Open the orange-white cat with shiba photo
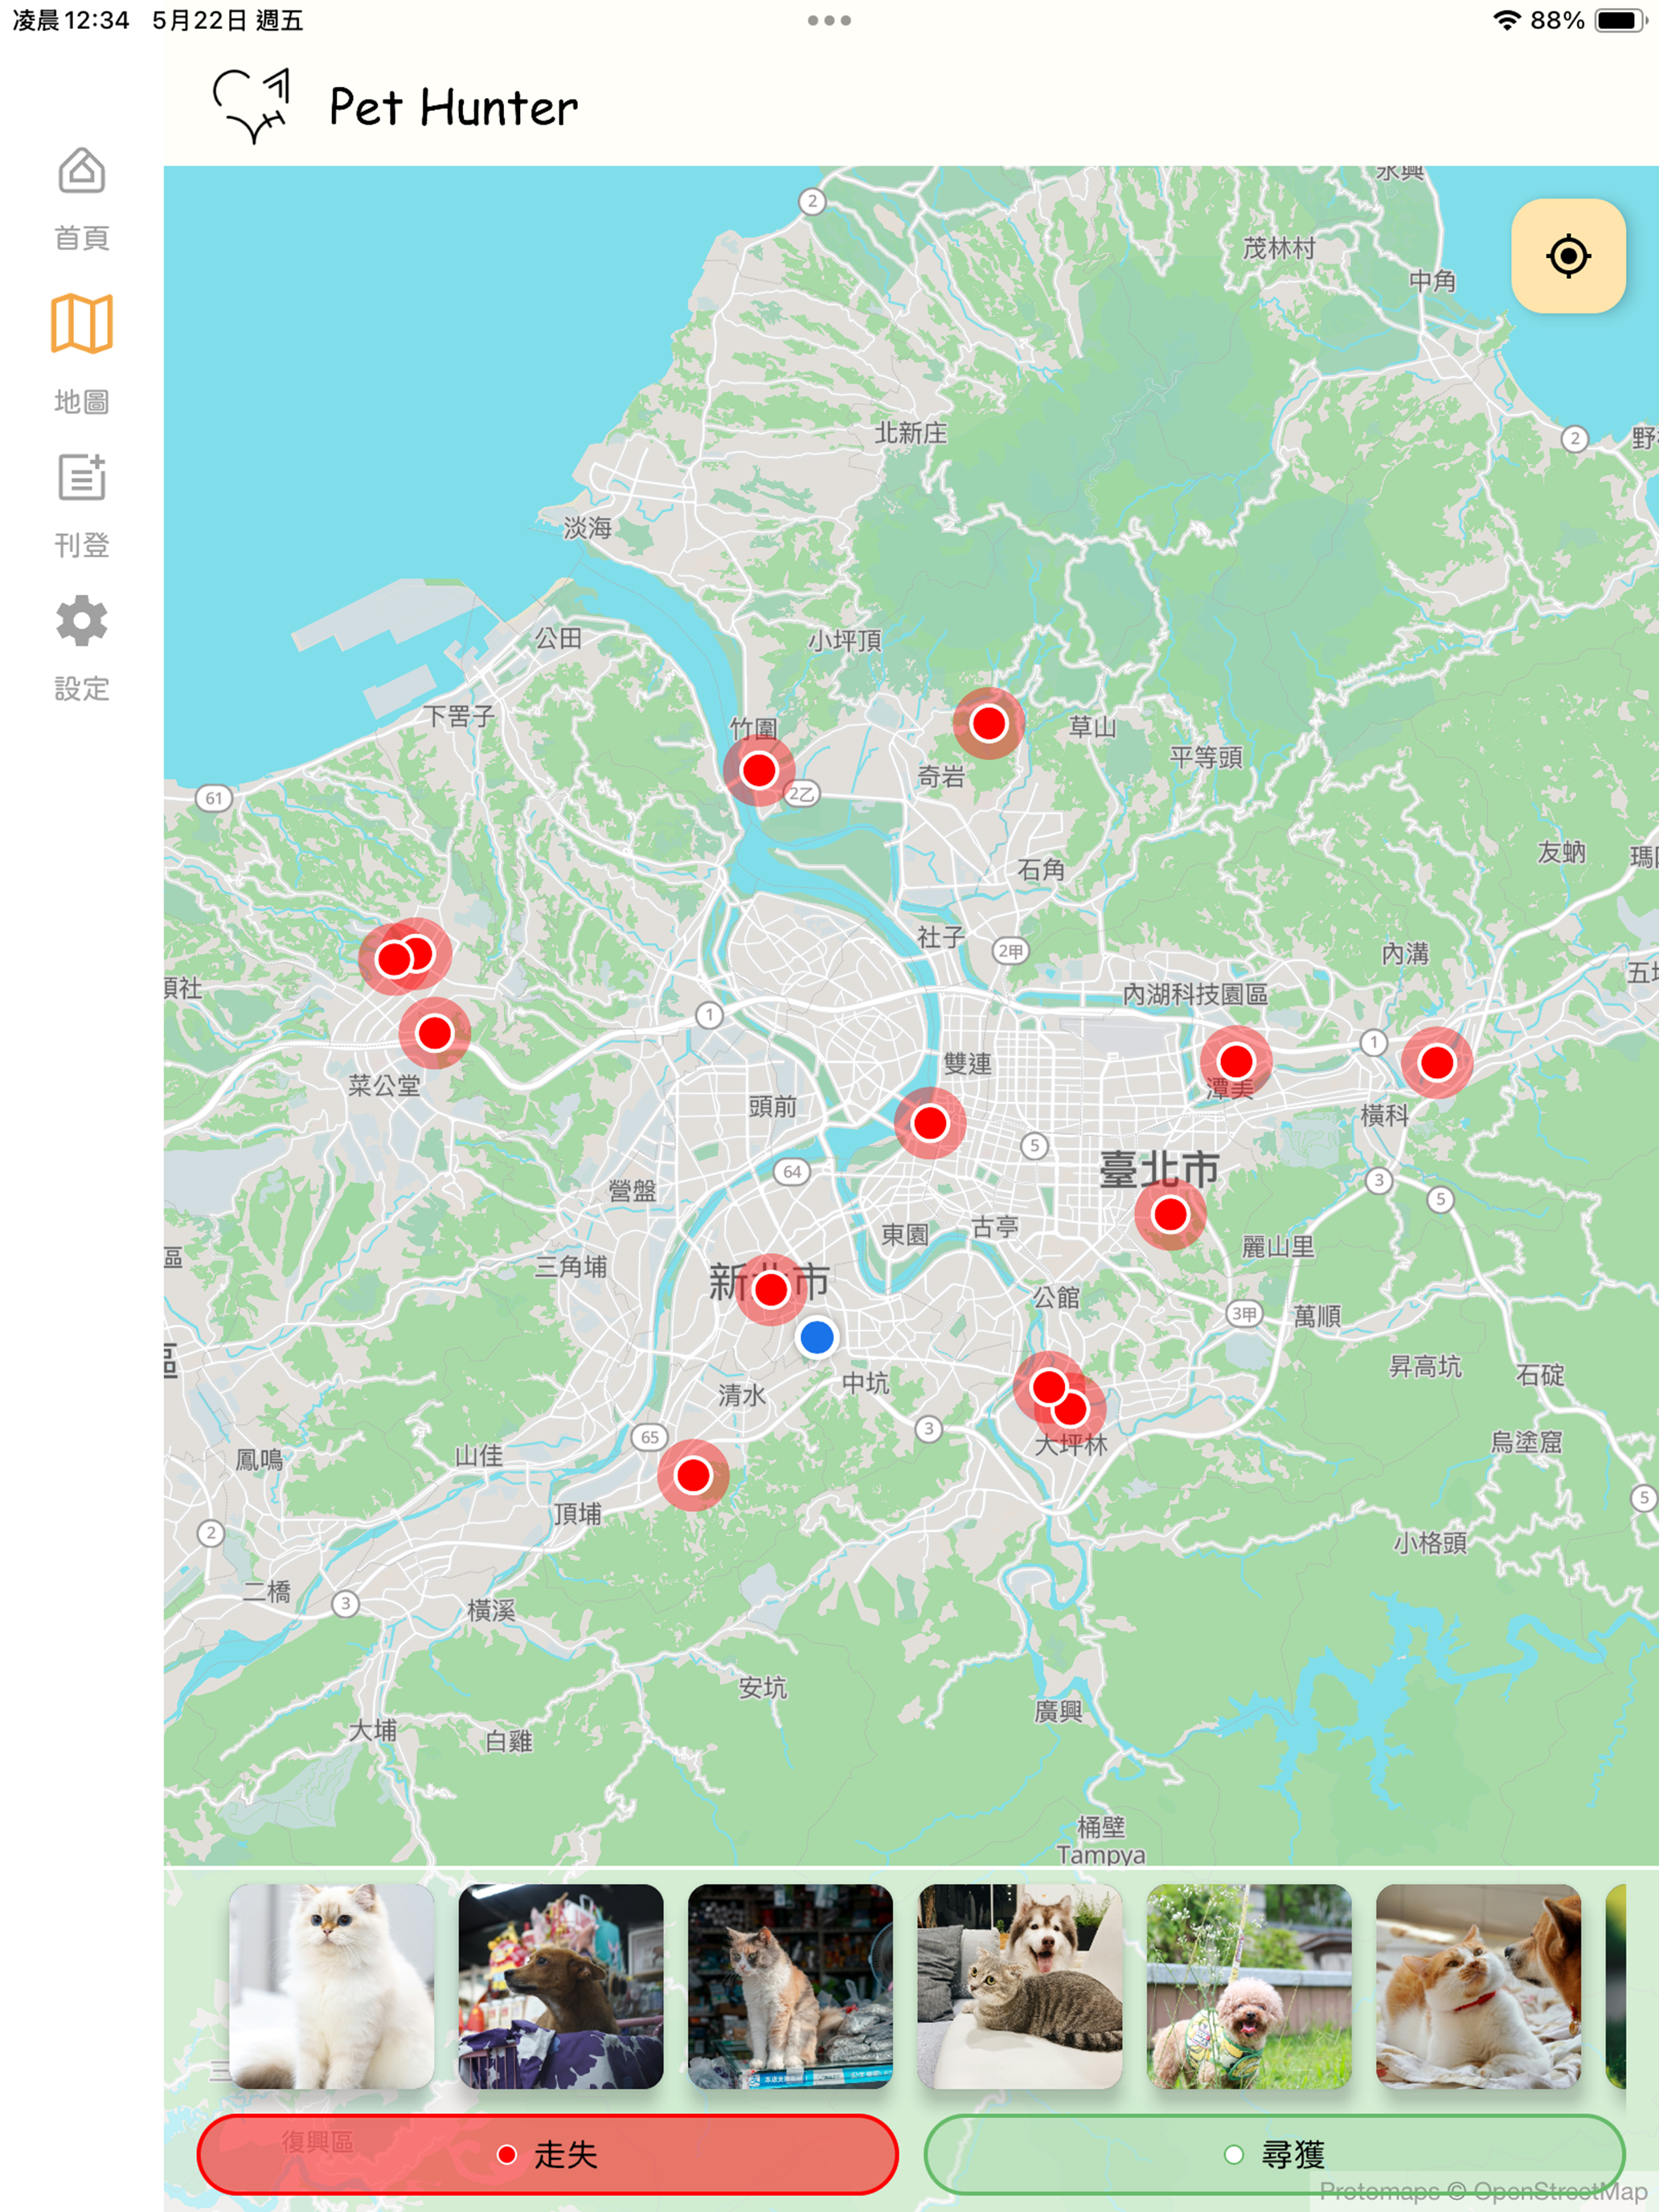 1478,1986
